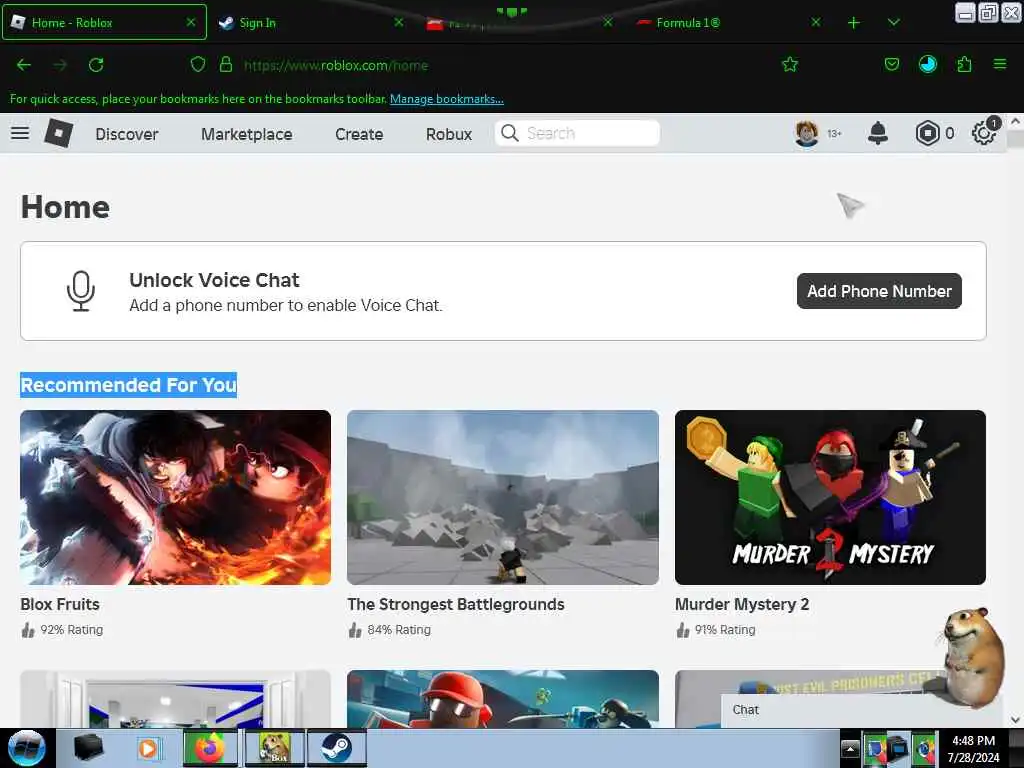The height and width of the screenshot is (768, 1024).
Task: Close the Formula 1 tab
Action: point(816,22)
